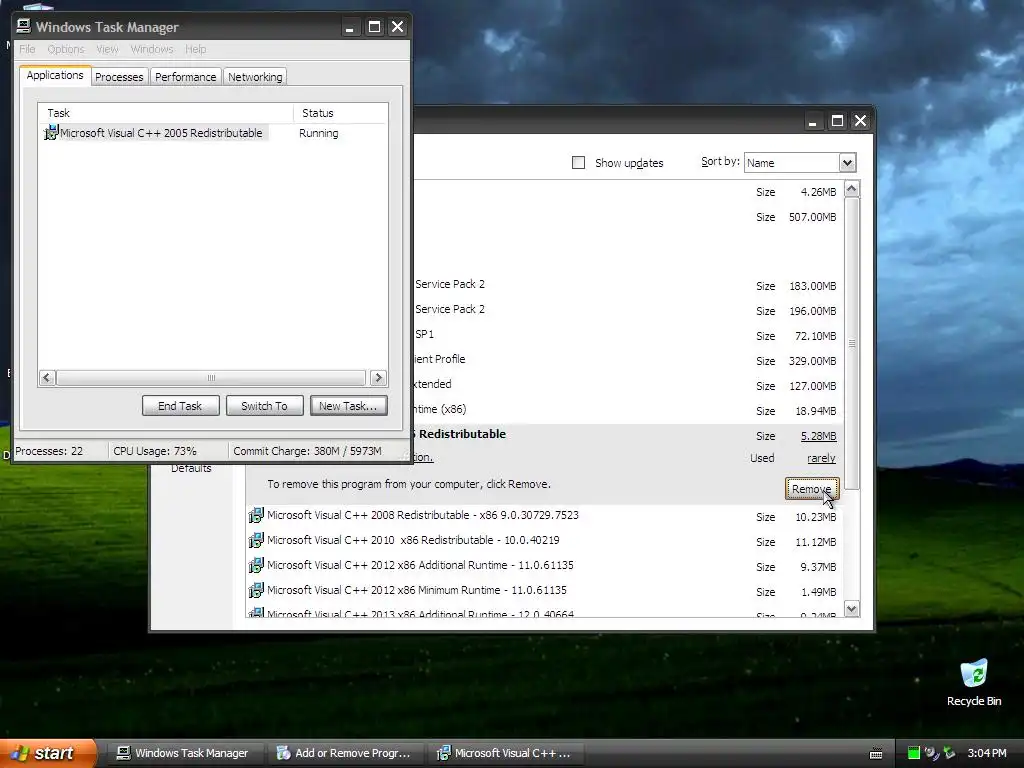This screenshot has height=768, width=1024.
Task: Click the system clock showing 3:04 PM
Action: [x=987, y=753]
